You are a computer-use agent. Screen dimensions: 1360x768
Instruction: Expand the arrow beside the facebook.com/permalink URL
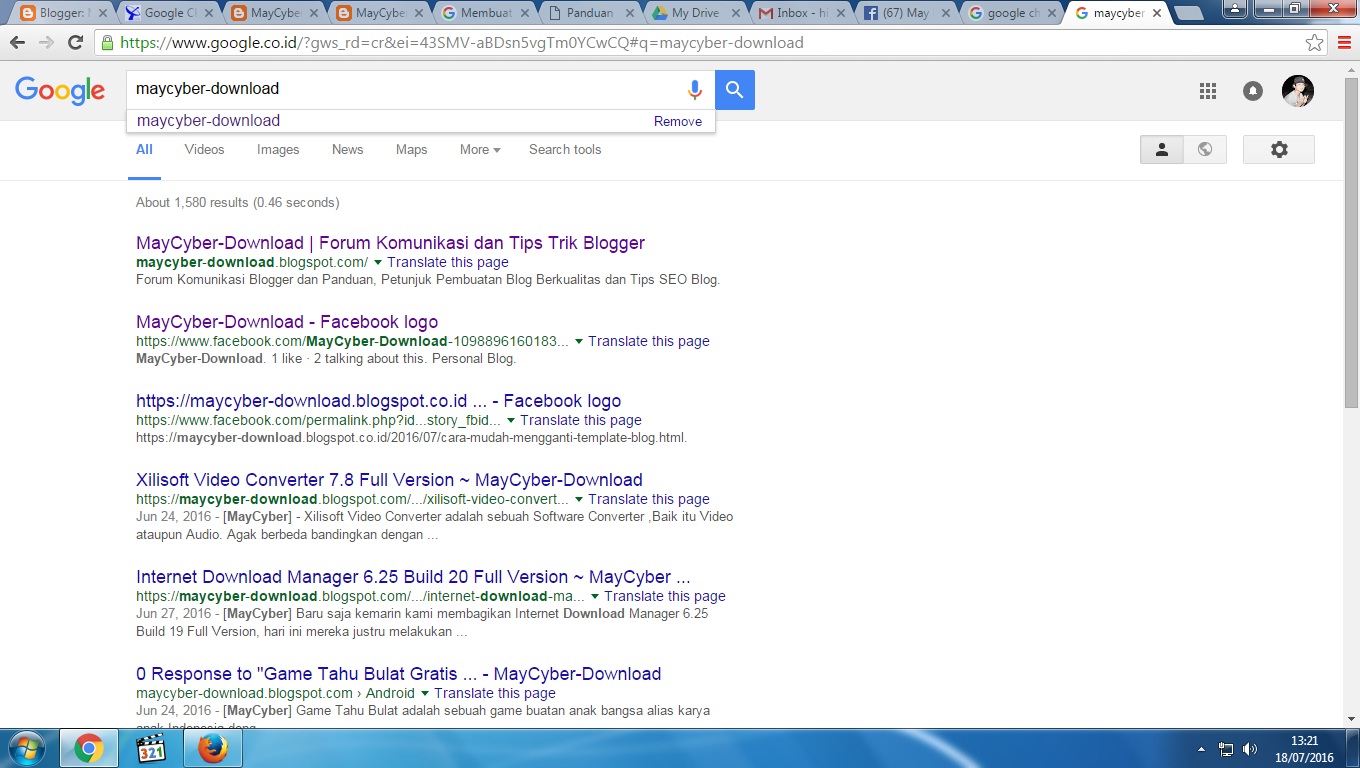tap(511, 421)
